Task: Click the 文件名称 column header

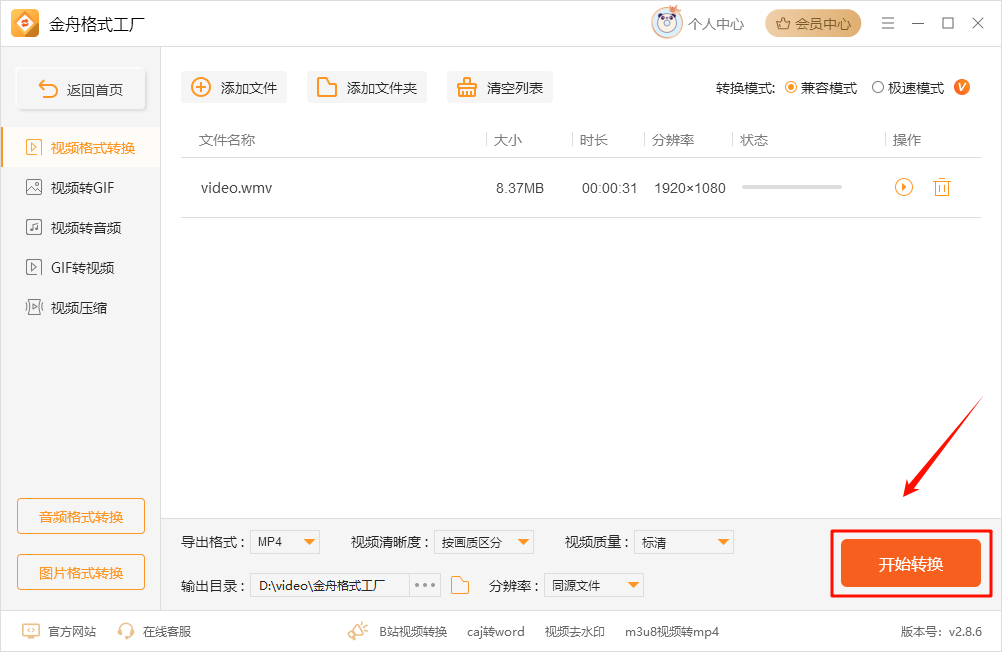Action: (227, 140)
